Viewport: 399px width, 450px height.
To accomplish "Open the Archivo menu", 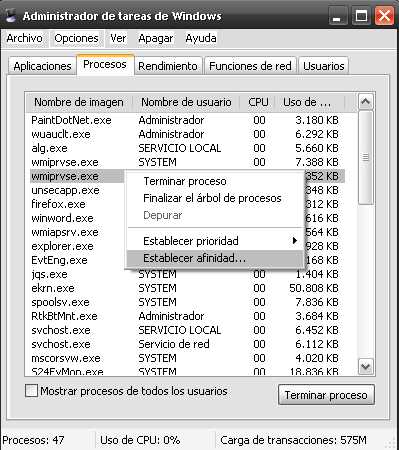I will (24, 38).
